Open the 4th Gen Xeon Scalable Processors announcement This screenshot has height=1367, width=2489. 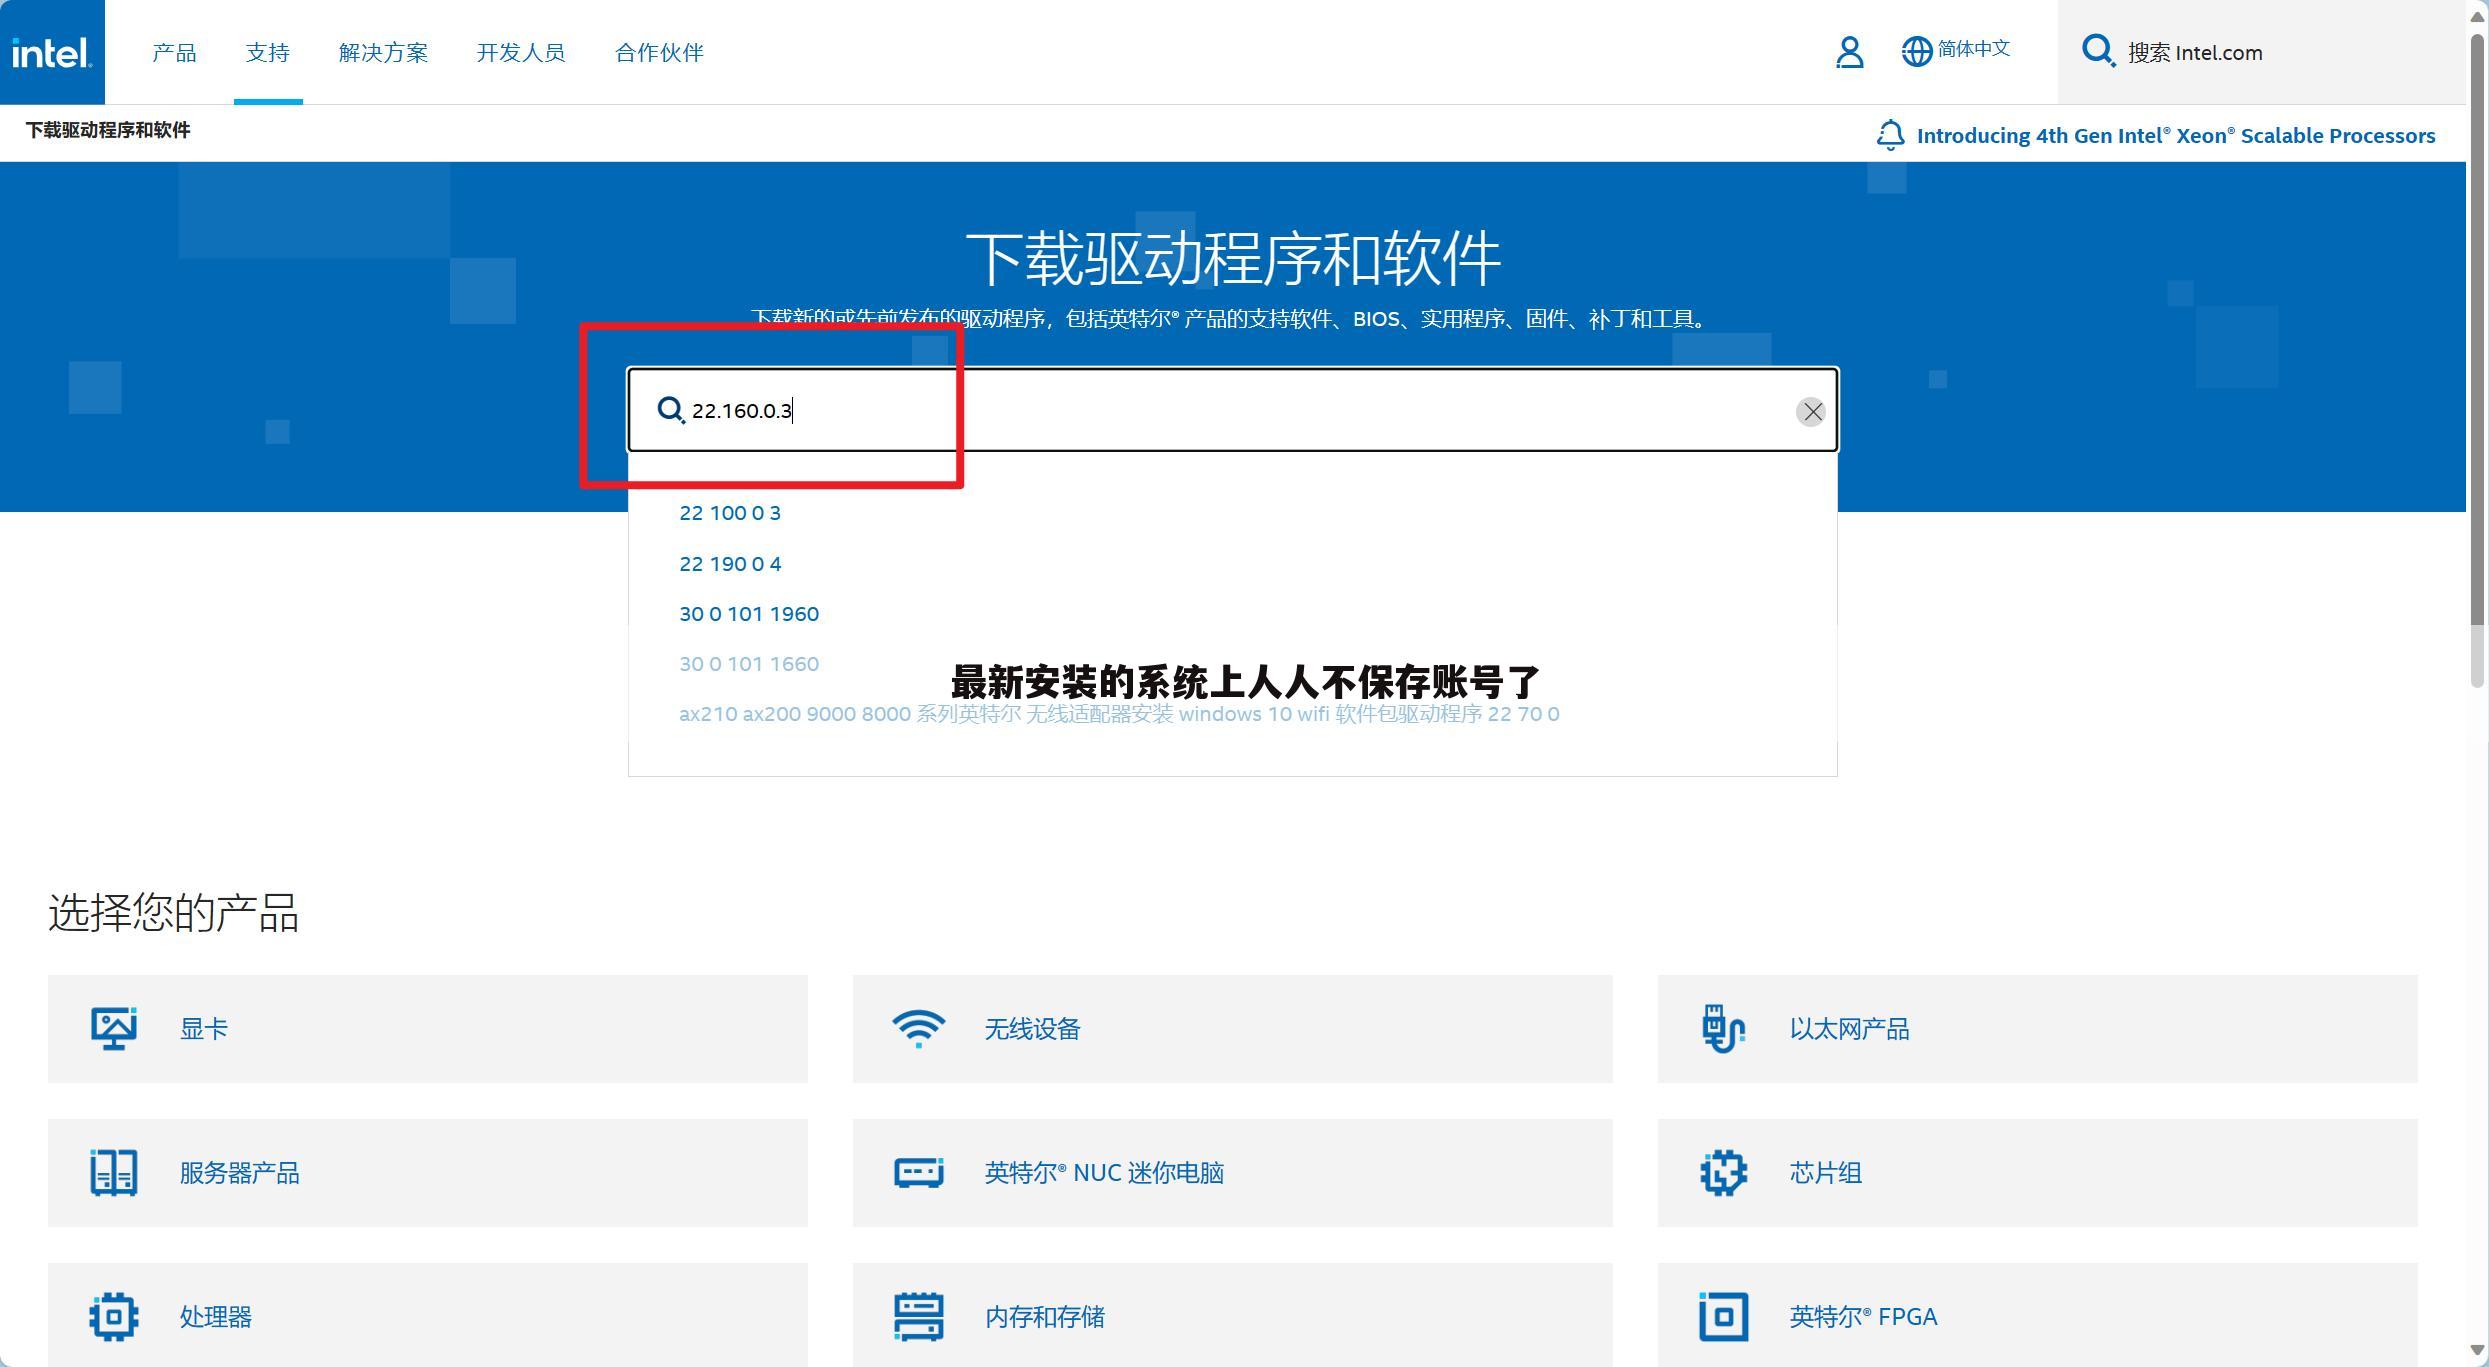click(2176, 135)
